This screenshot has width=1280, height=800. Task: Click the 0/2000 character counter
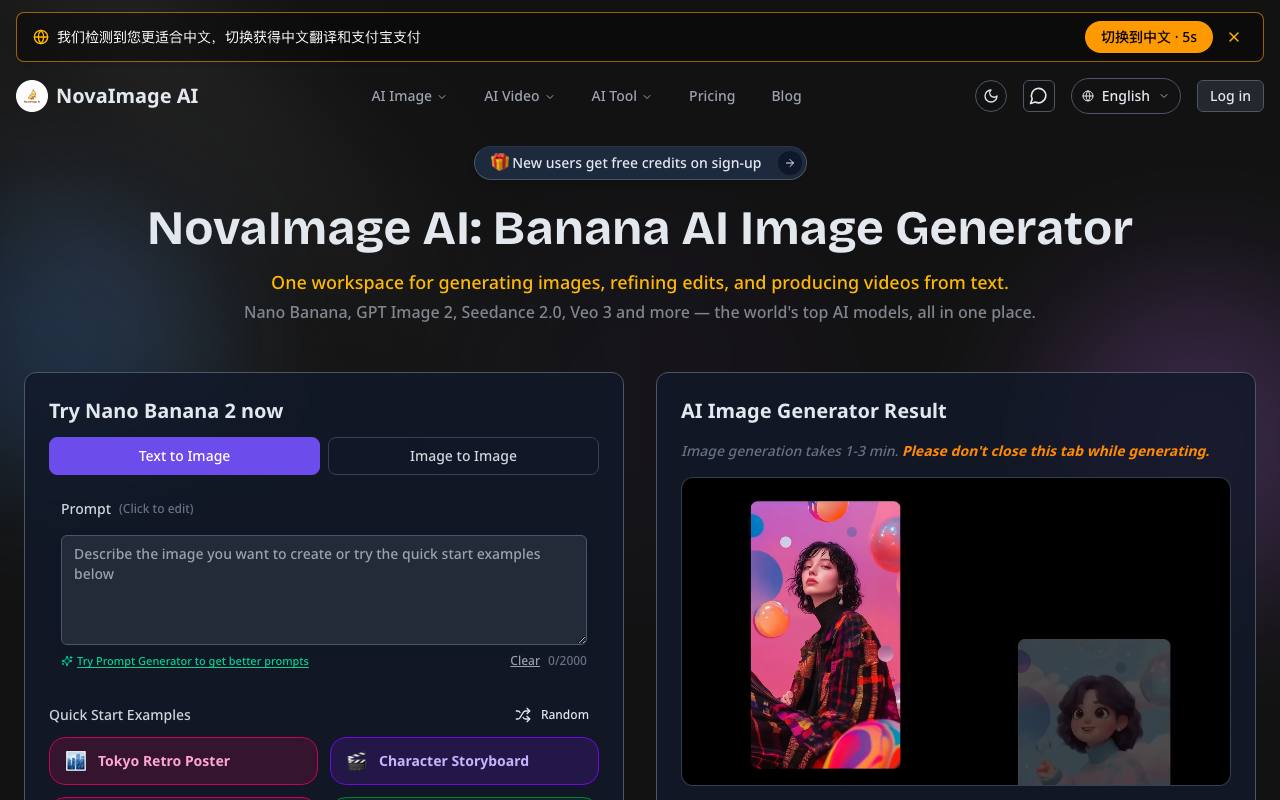click(x=567, y=661)
